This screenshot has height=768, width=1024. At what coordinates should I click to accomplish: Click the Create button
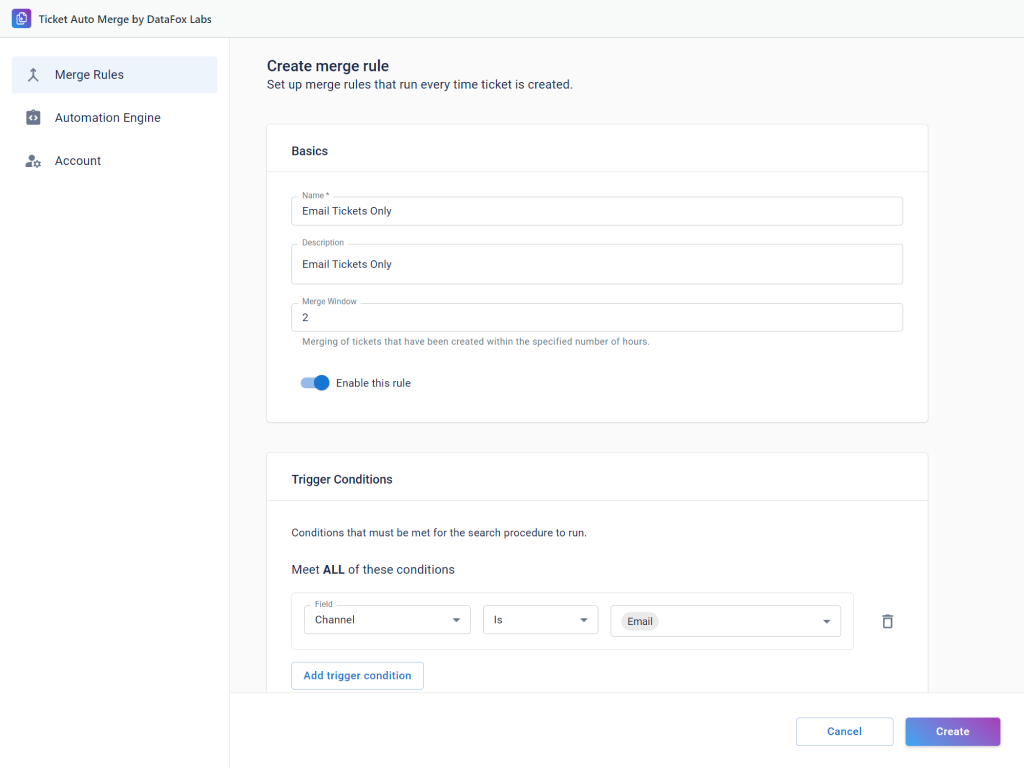[952, 731]
